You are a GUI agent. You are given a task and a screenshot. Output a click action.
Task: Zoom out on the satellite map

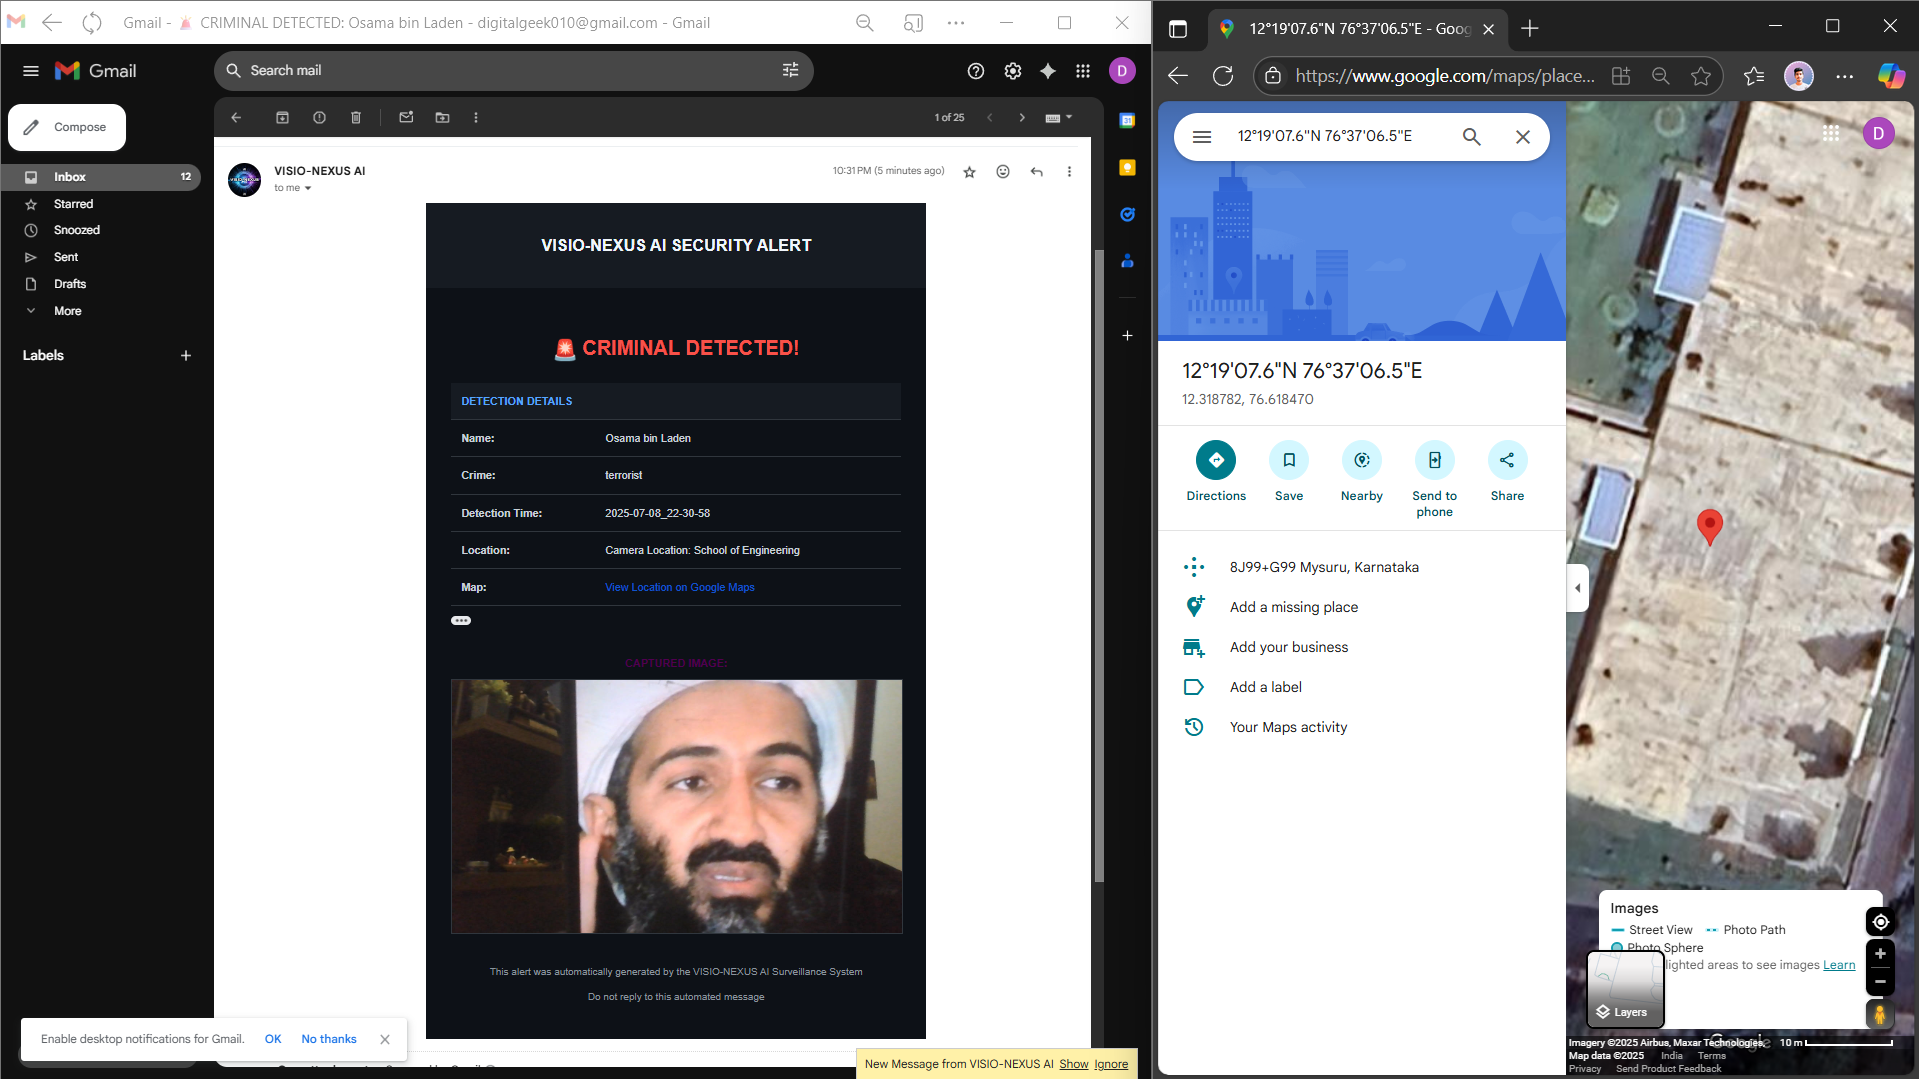(1880, 982)
